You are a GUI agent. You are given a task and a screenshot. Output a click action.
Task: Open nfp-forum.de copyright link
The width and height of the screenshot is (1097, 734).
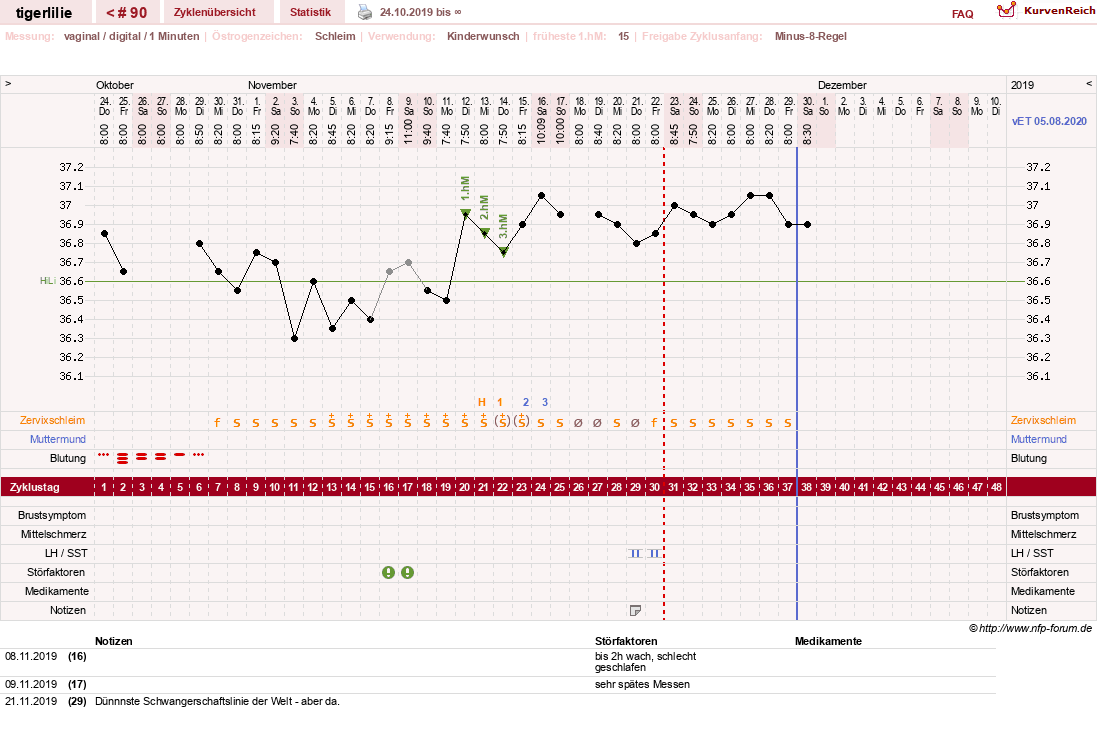pyautogui.click(x=1031, y=628)
